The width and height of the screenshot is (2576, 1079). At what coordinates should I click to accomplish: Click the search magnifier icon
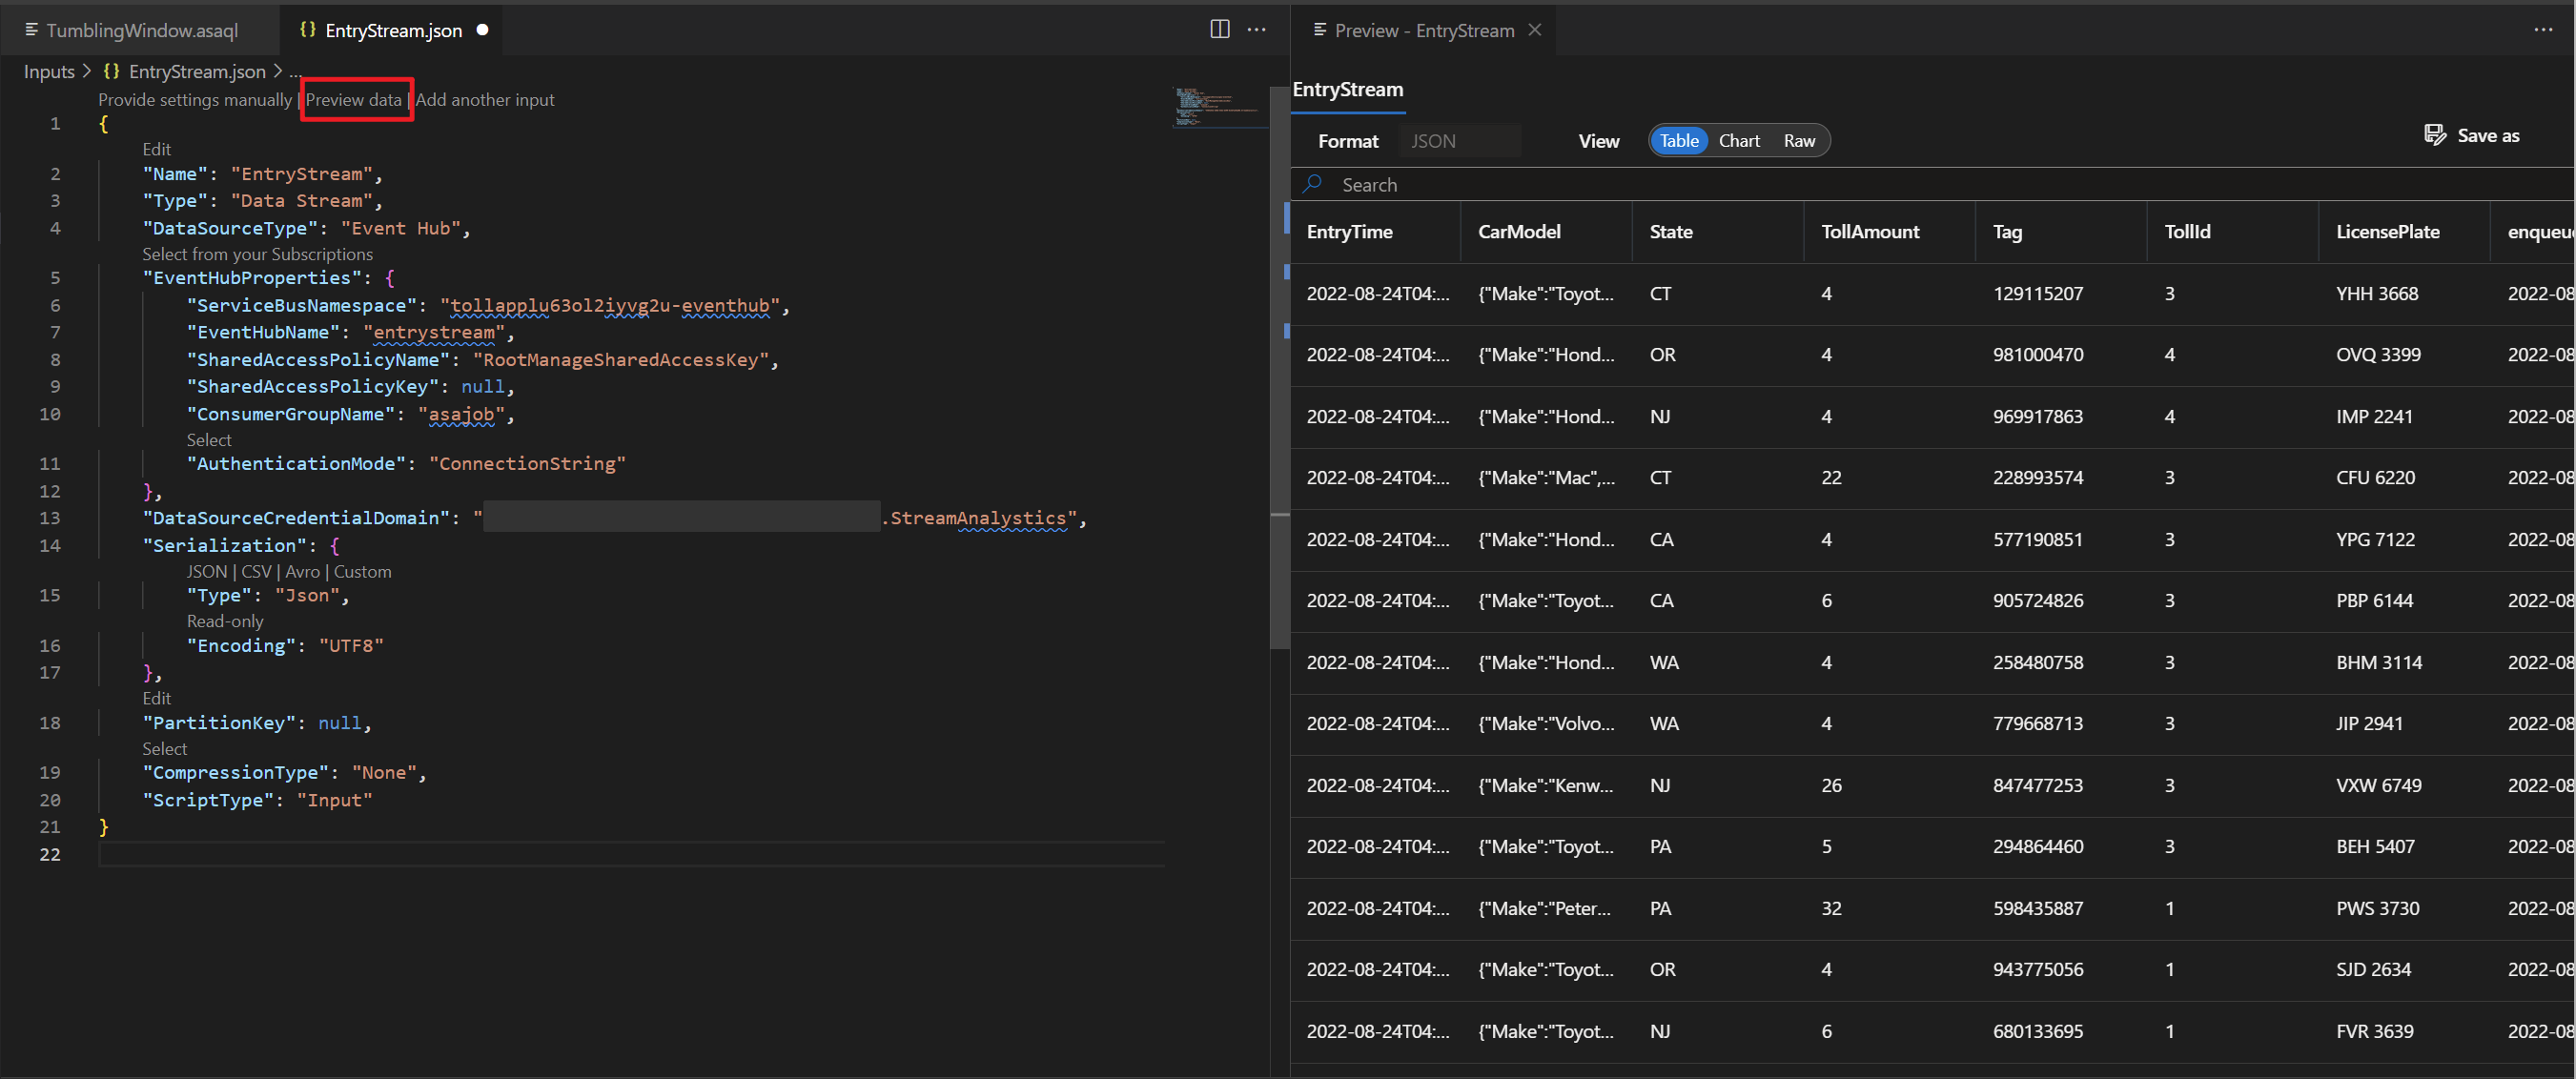(1313, 184)
